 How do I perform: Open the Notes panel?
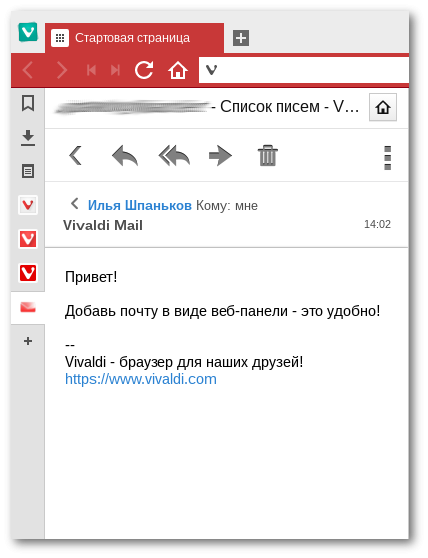[x=28, y=171]
